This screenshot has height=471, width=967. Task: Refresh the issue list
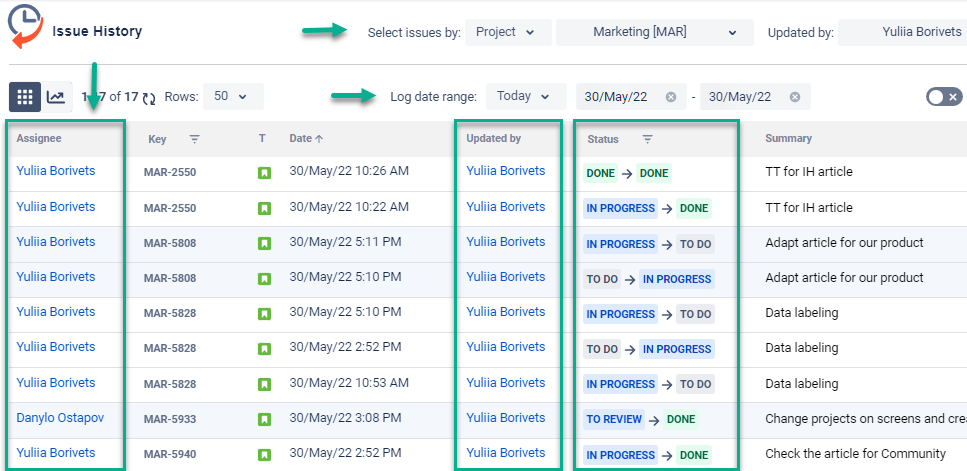click(x=149, y=97)
